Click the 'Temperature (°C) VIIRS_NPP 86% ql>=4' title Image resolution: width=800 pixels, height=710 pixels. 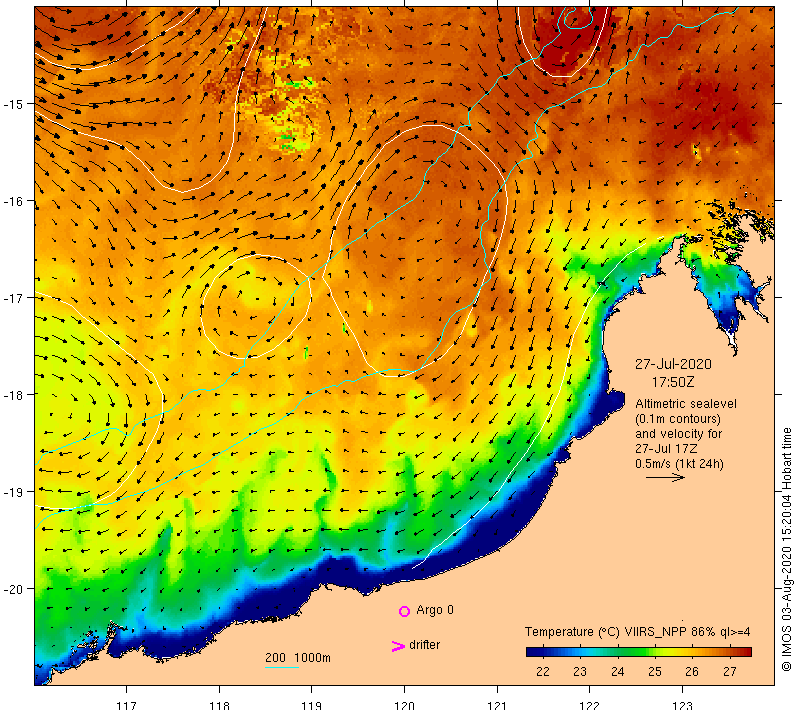(x=637, y=632)
